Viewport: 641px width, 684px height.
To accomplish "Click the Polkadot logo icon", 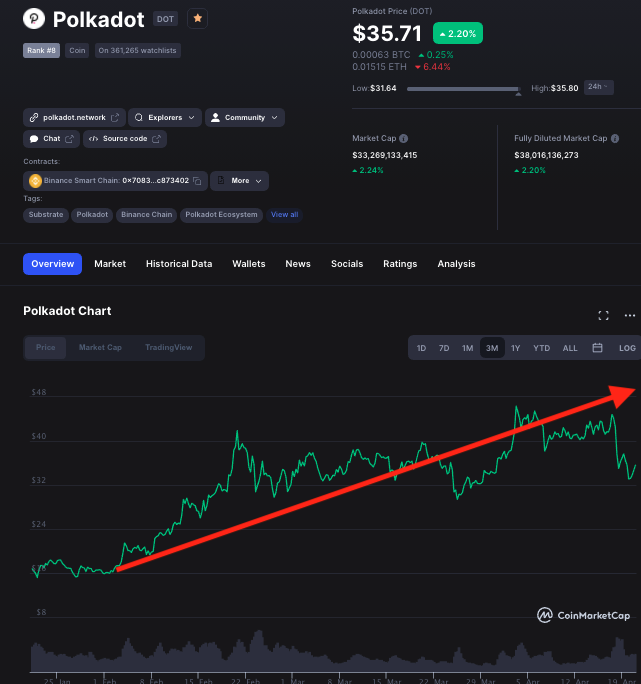I will 34,19.
